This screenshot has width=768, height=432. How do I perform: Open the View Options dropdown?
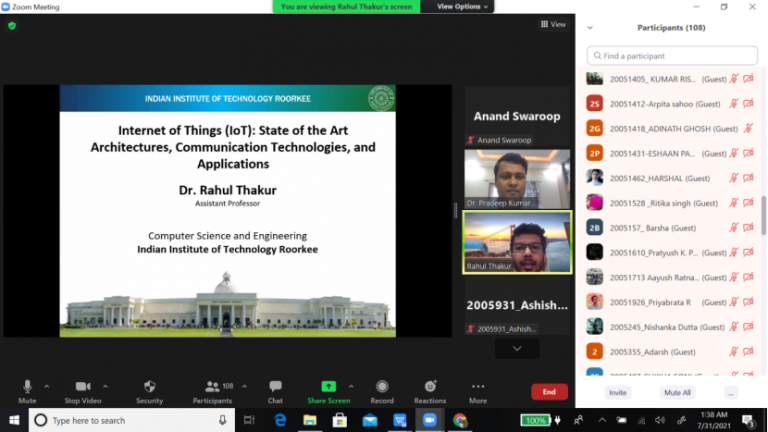[462, 6]
